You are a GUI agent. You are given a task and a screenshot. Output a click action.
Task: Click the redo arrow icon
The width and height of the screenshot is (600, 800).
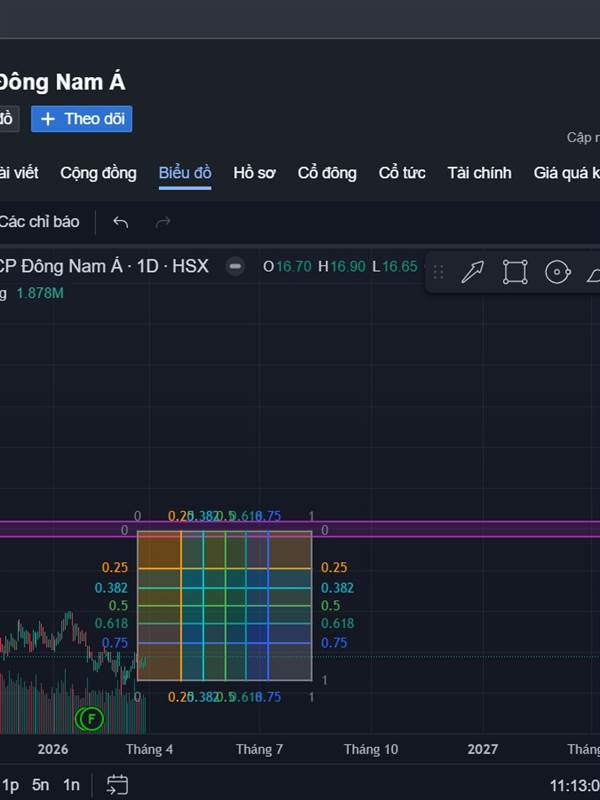(163, 222)
